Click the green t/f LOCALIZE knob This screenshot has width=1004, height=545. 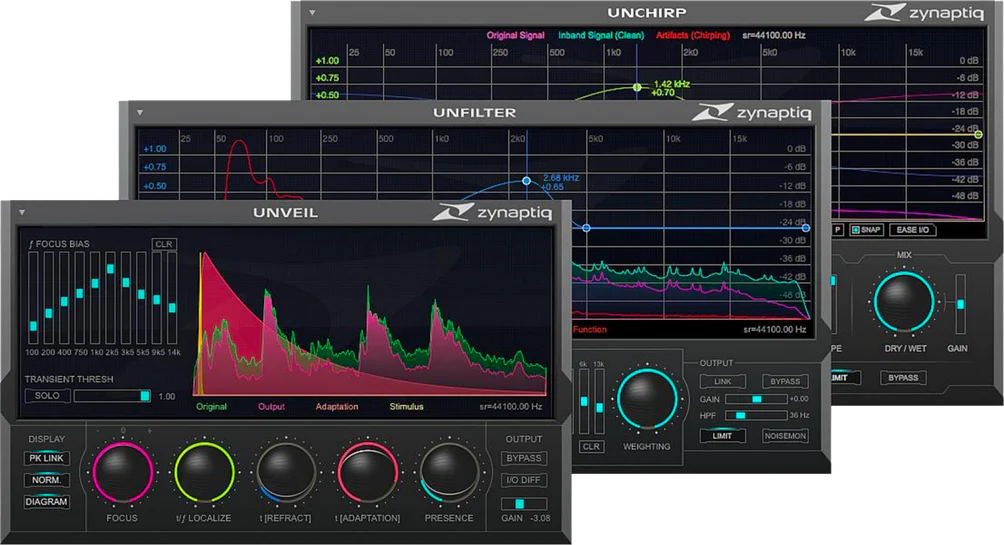tap(204, 472)
